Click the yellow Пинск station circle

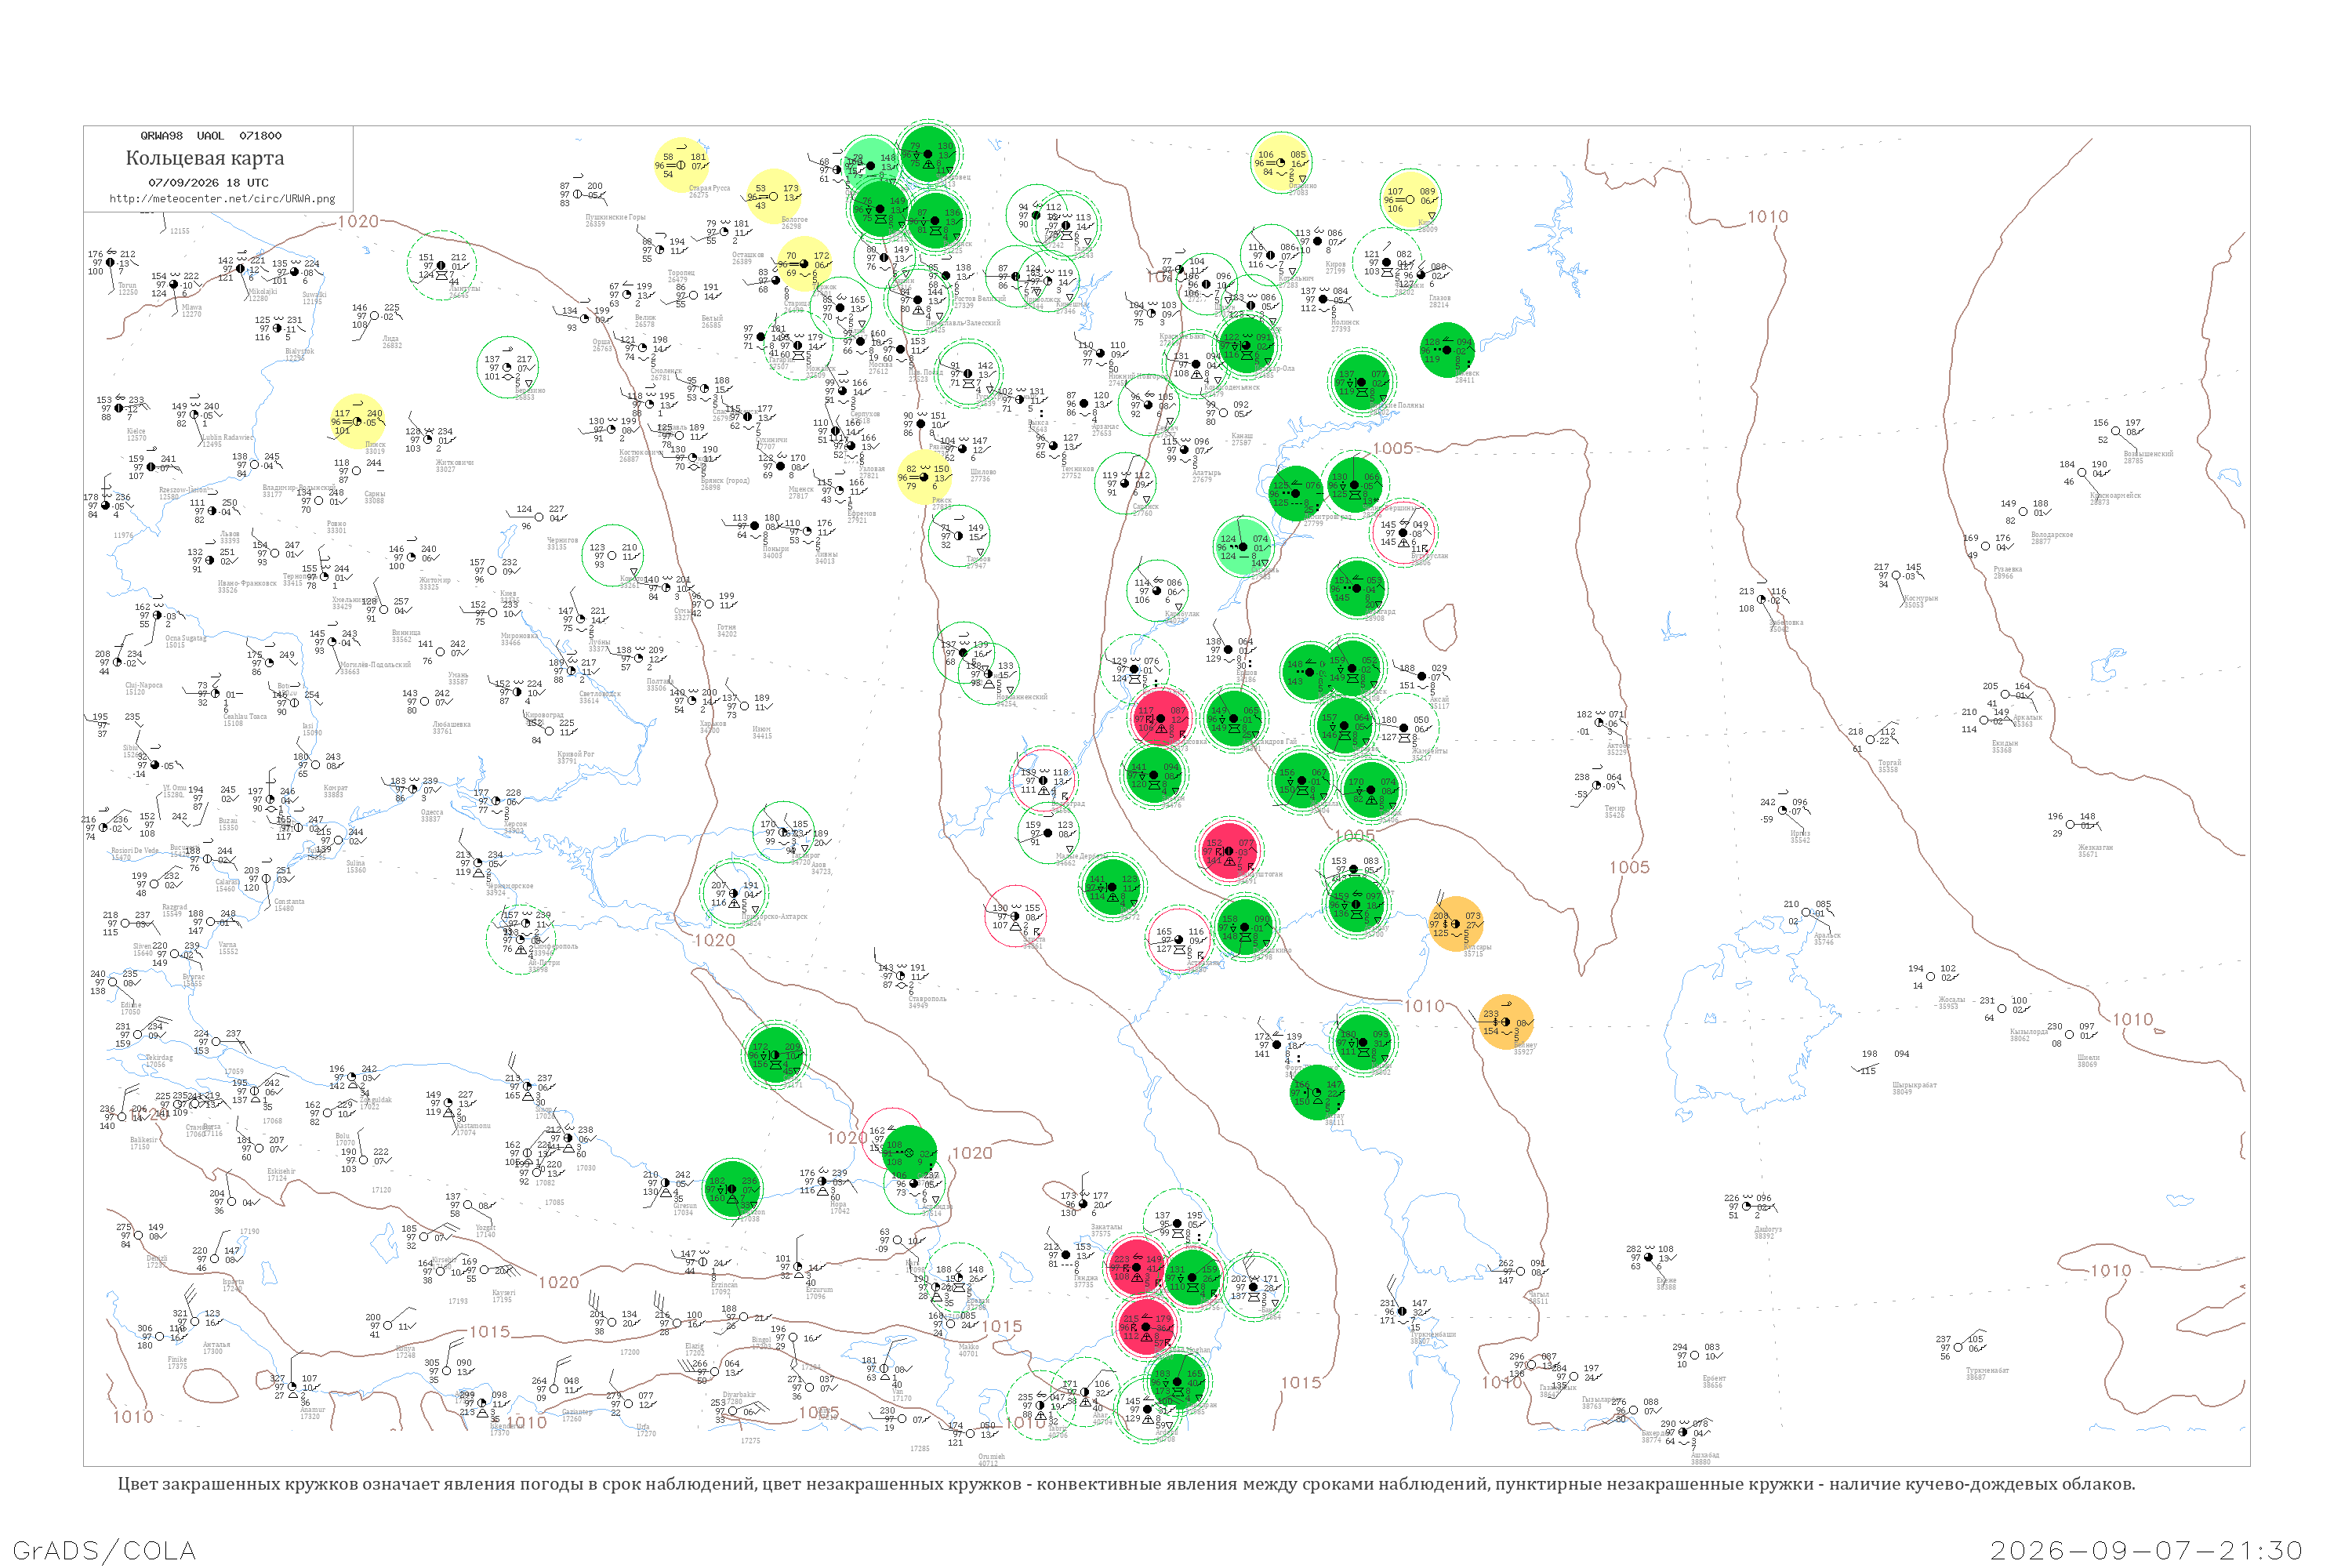(x=357, y=421)
